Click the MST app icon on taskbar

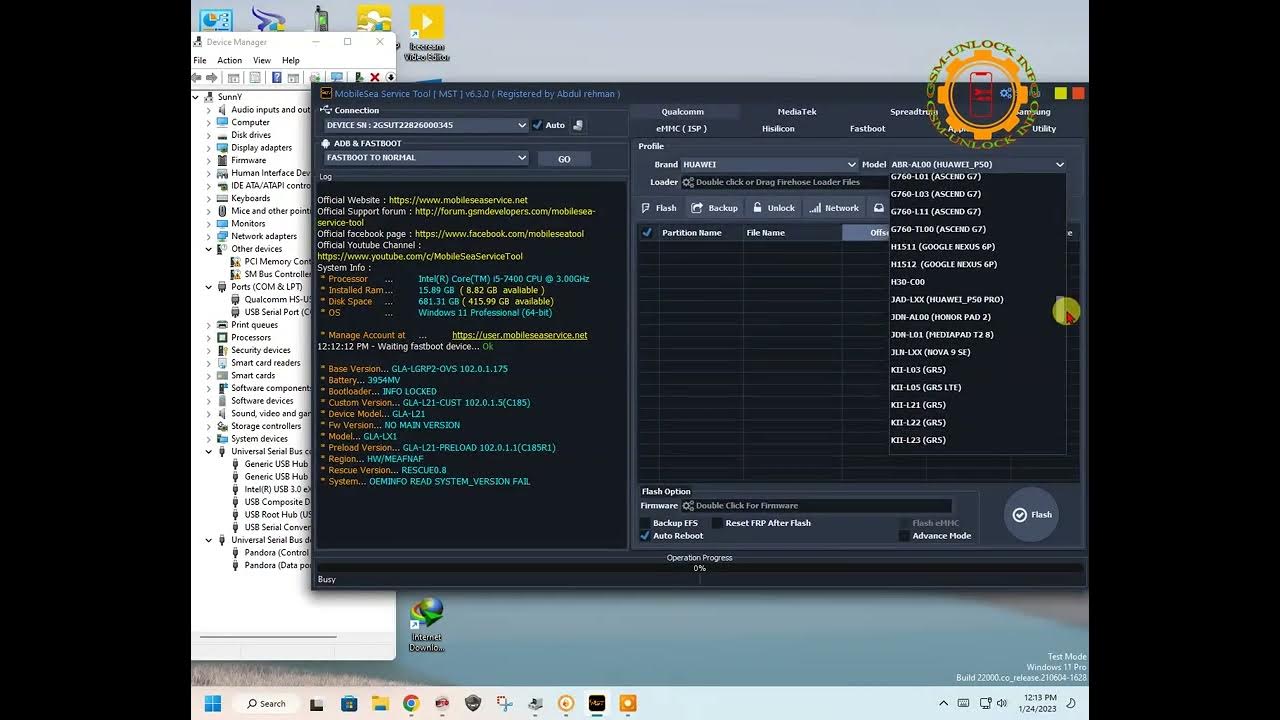point(597,703)
